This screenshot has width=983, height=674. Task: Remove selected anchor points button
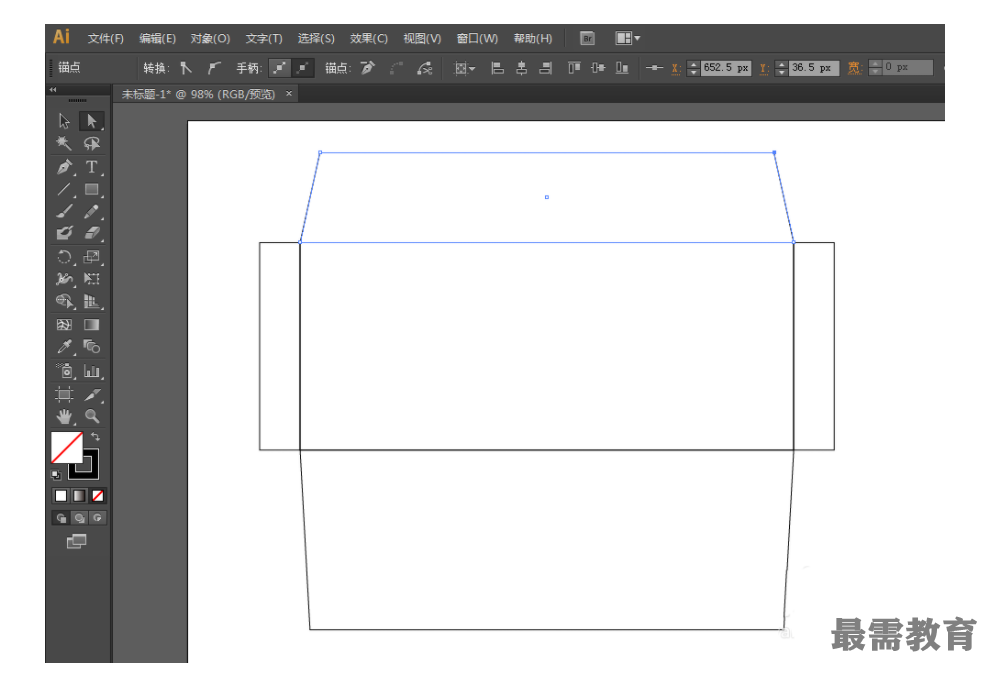(368, 68)
